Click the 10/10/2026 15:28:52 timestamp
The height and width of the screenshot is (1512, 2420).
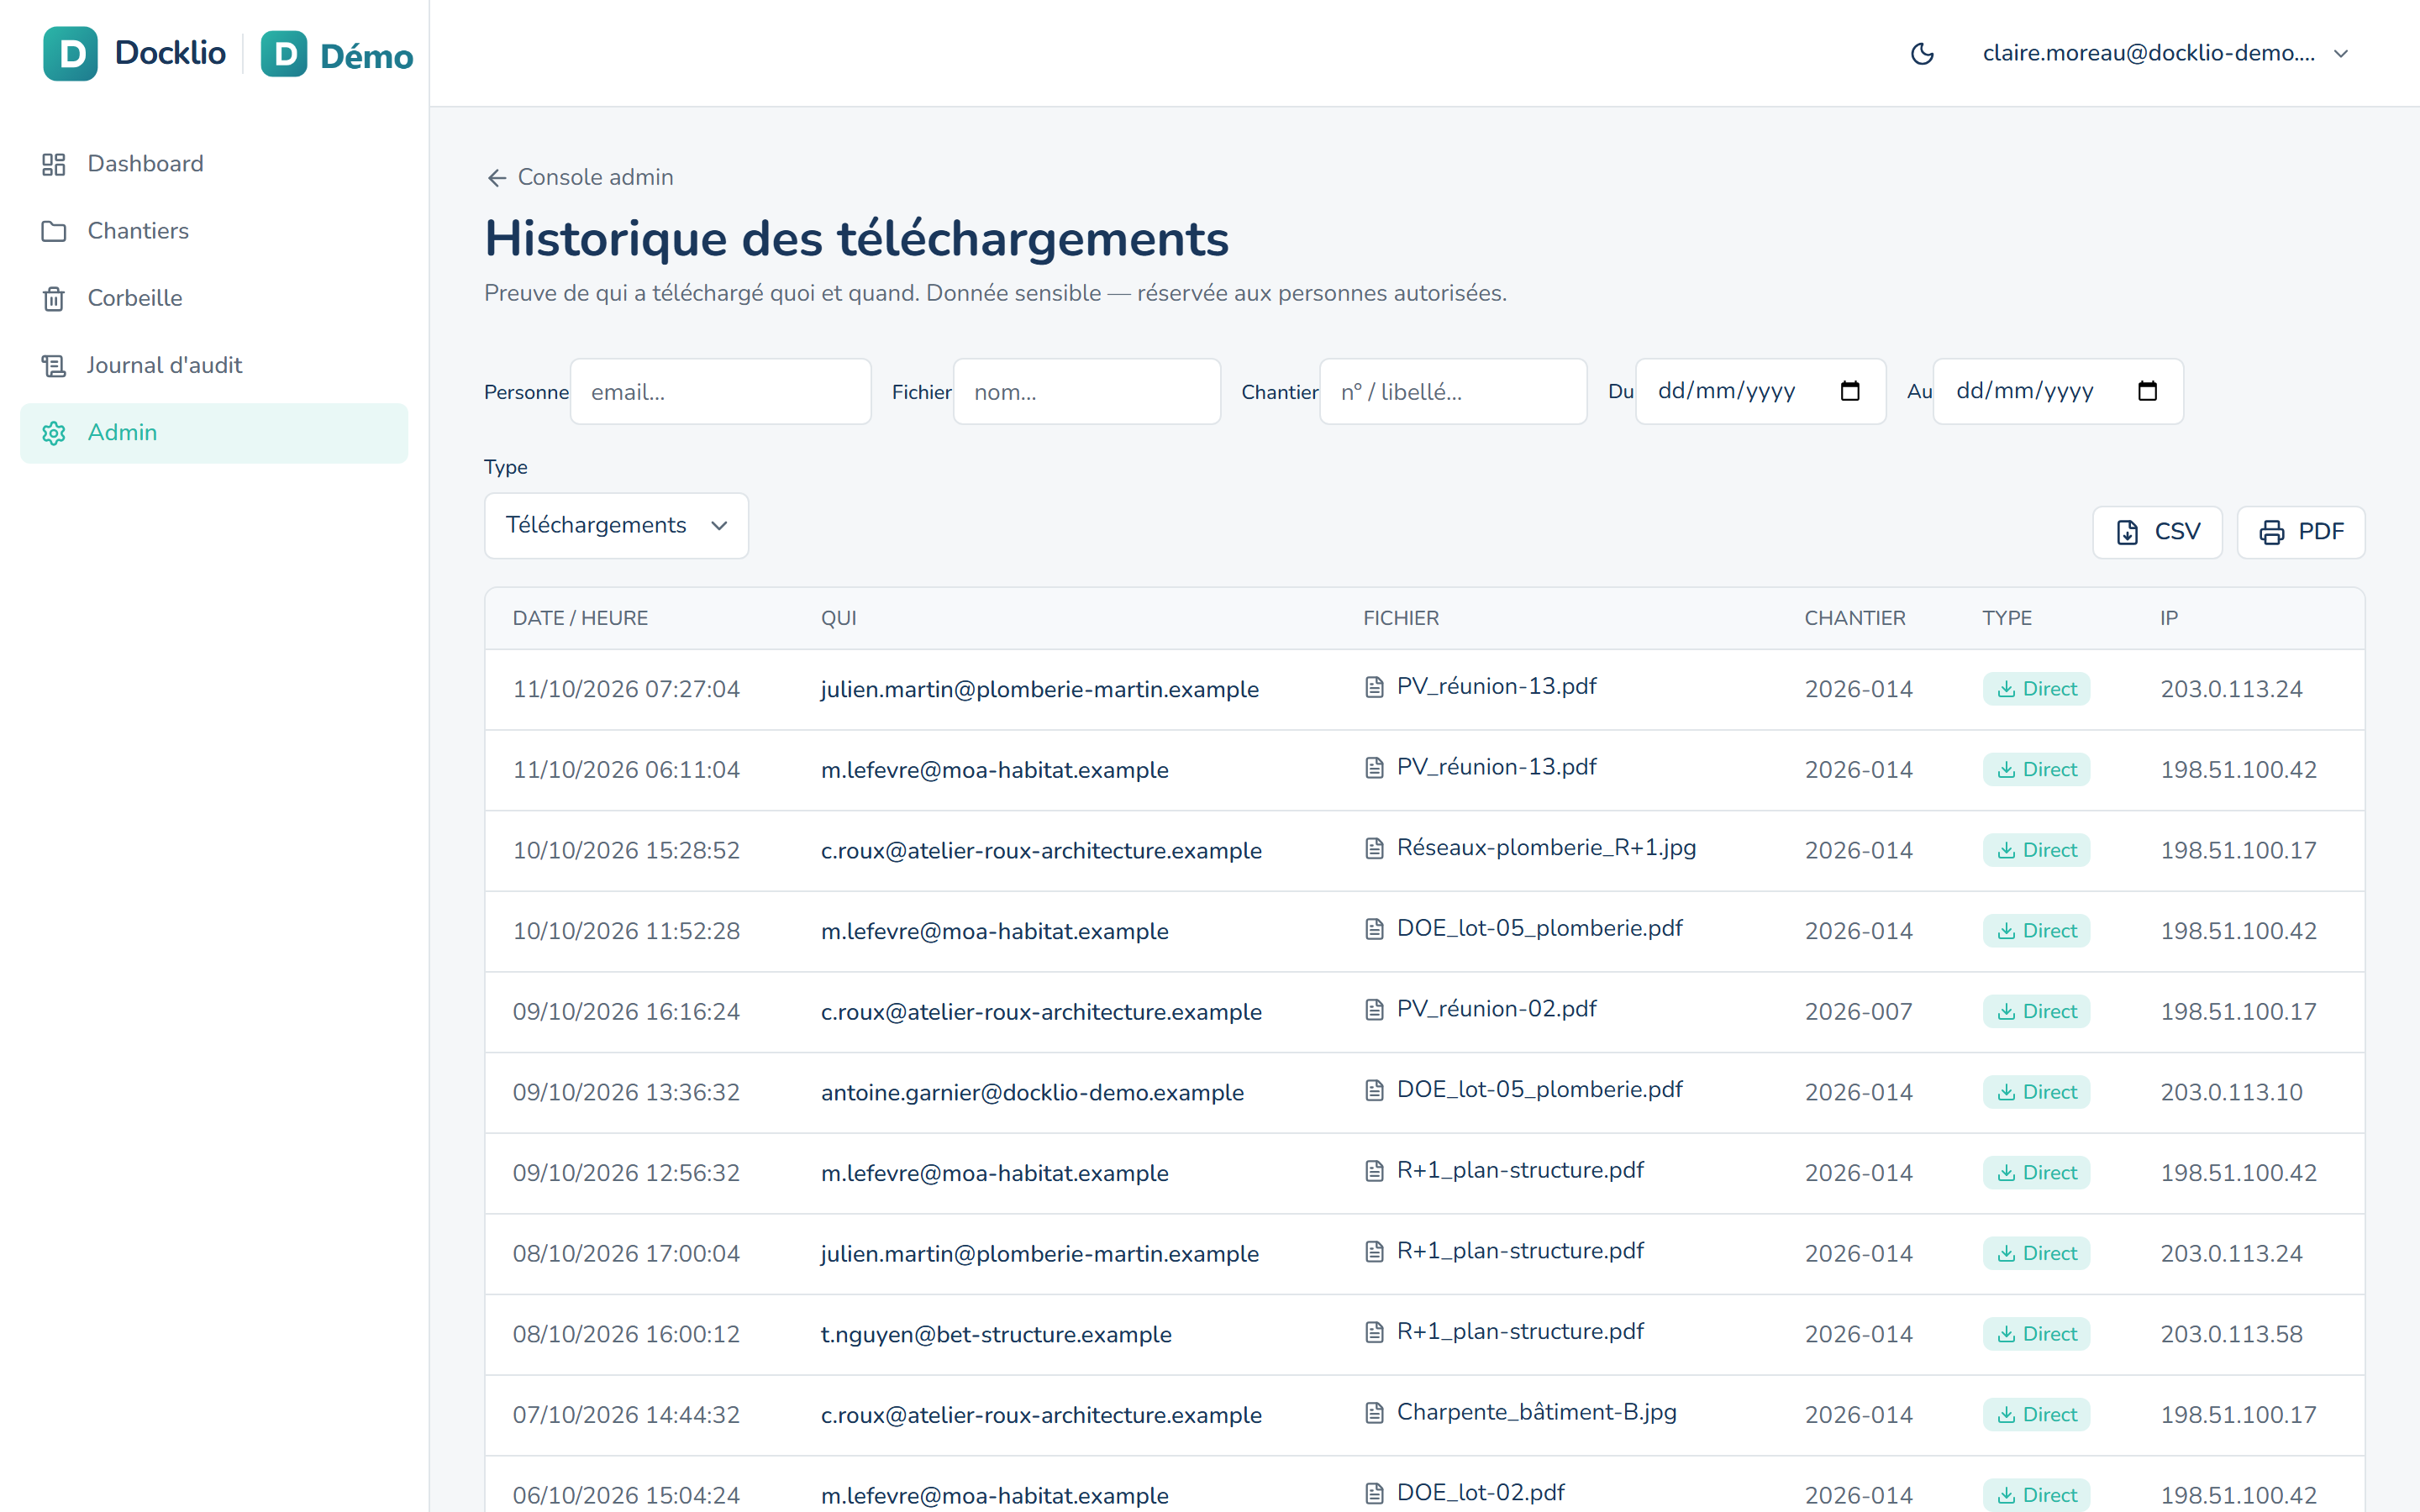(x=626, y=850)
